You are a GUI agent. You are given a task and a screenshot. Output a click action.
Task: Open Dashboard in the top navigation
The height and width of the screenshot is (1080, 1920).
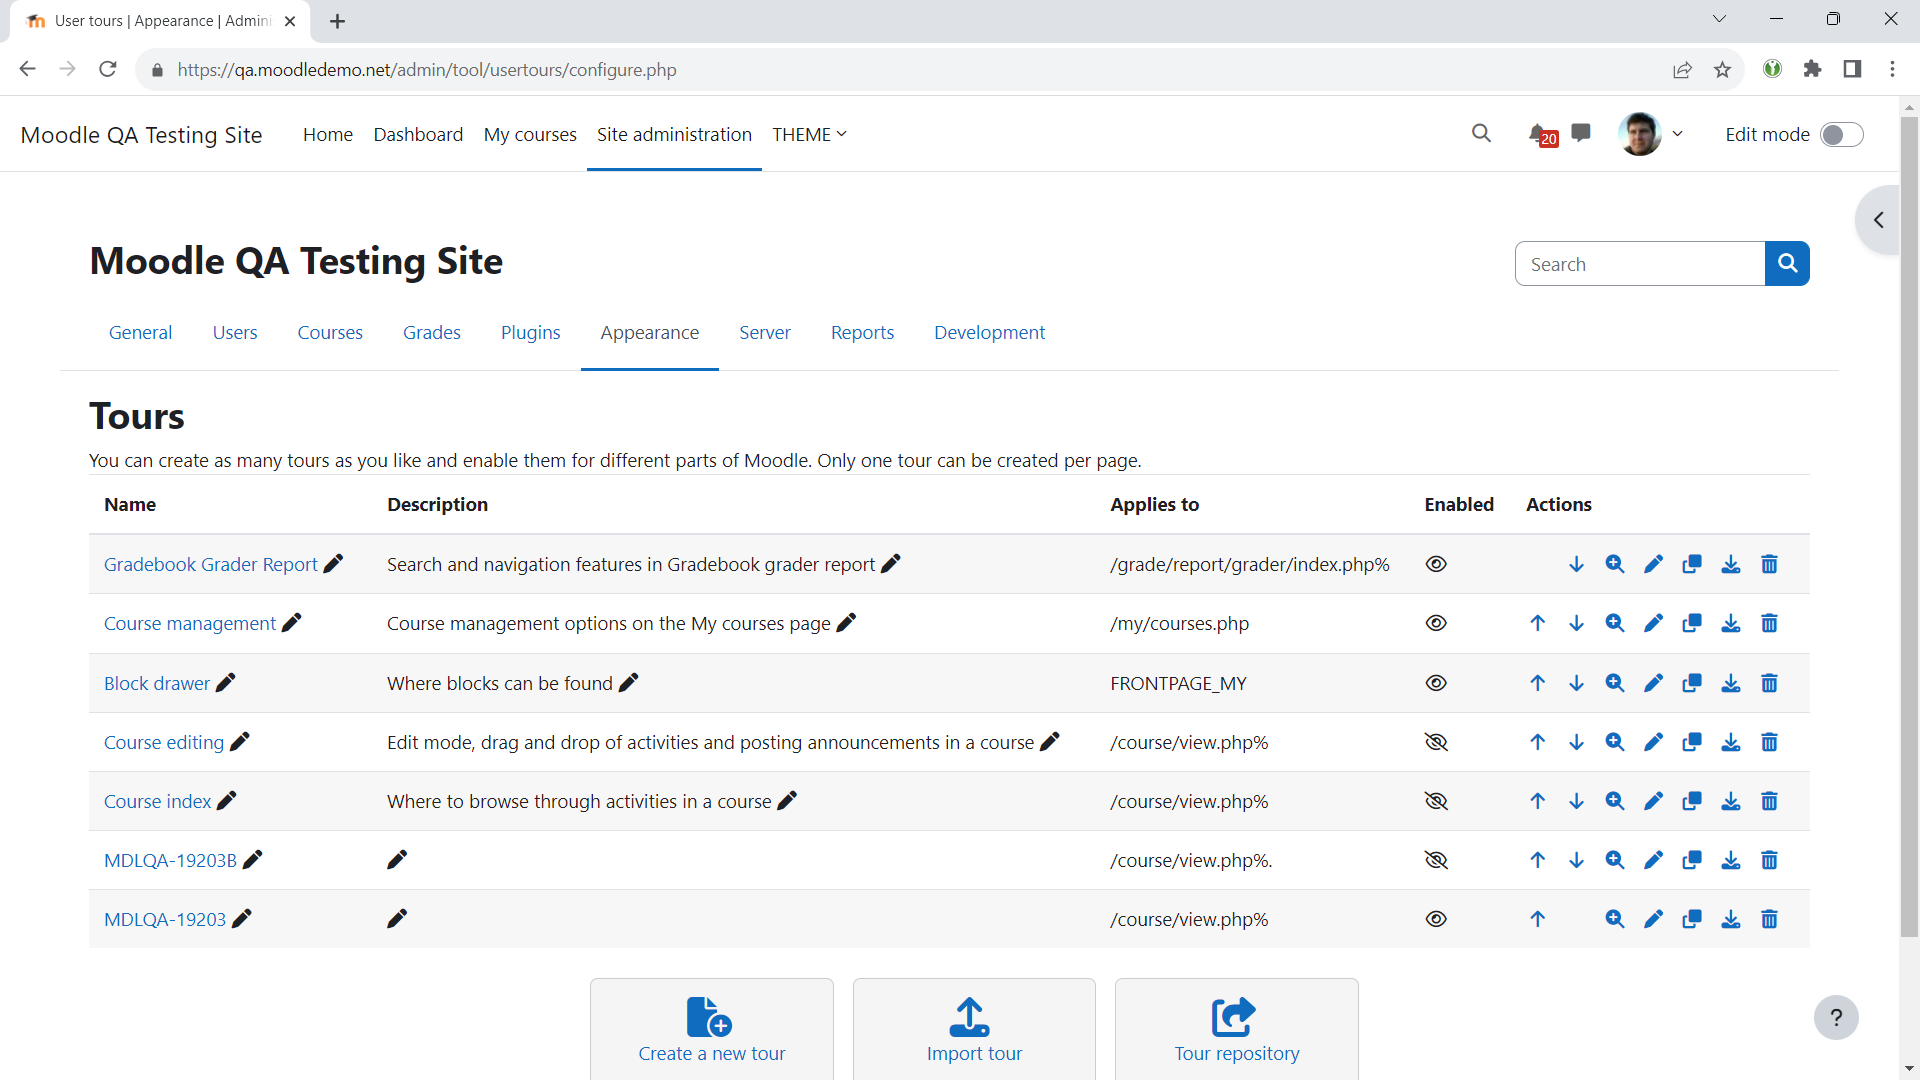(418, 134)
